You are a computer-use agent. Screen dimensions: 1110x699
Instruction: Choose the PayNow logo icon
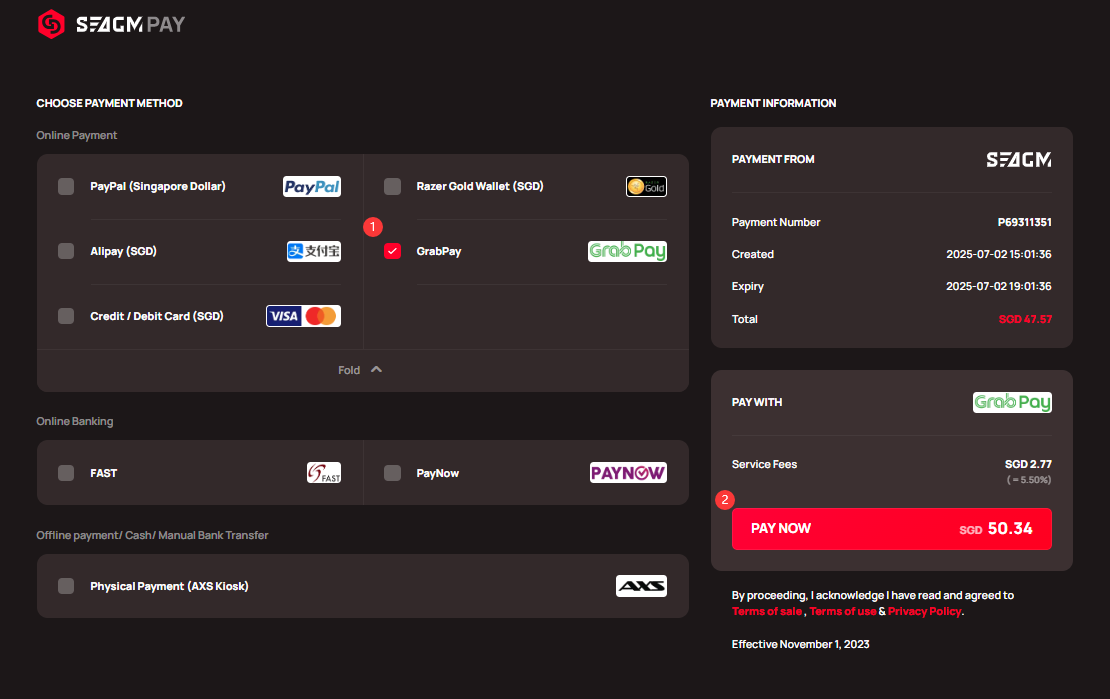click(628, 472)
